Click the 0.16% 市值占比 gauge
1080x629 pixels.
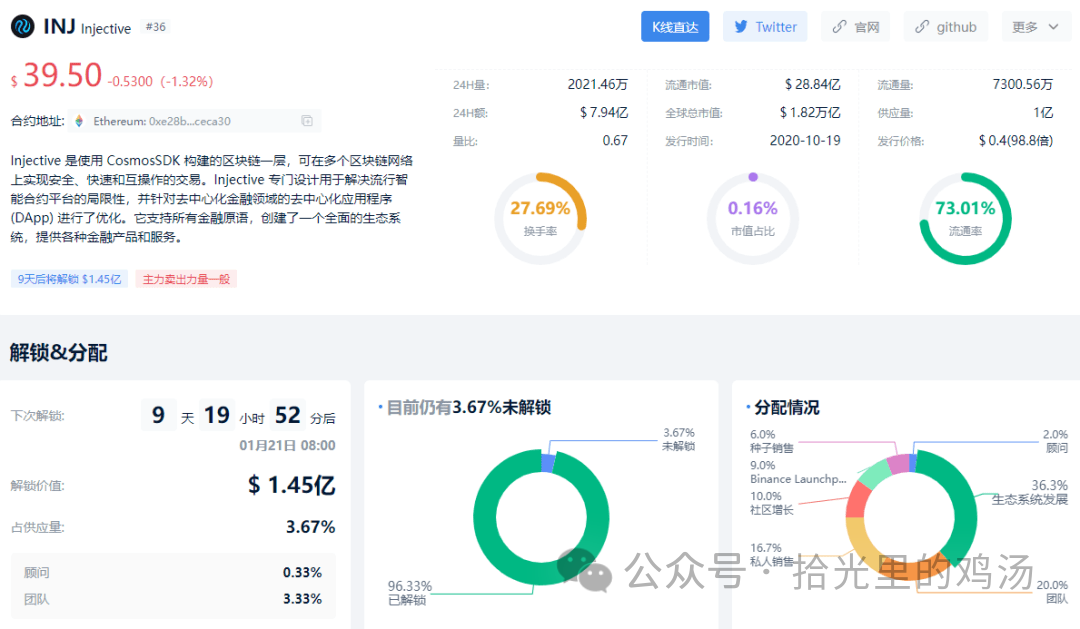coord(753,218)
